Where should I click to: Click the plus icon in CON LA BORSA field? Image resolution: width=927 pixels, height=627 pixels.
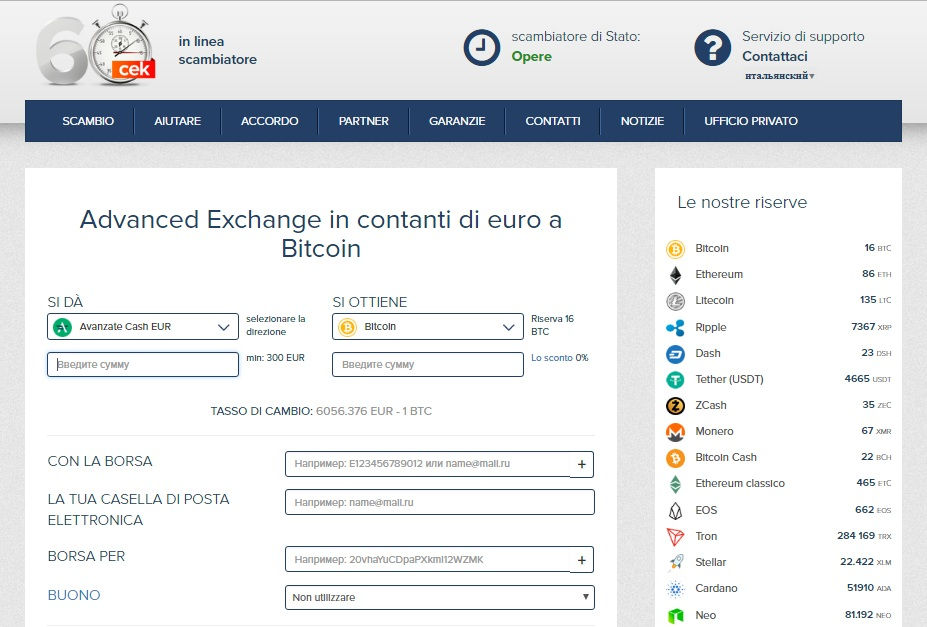[582, 464]
